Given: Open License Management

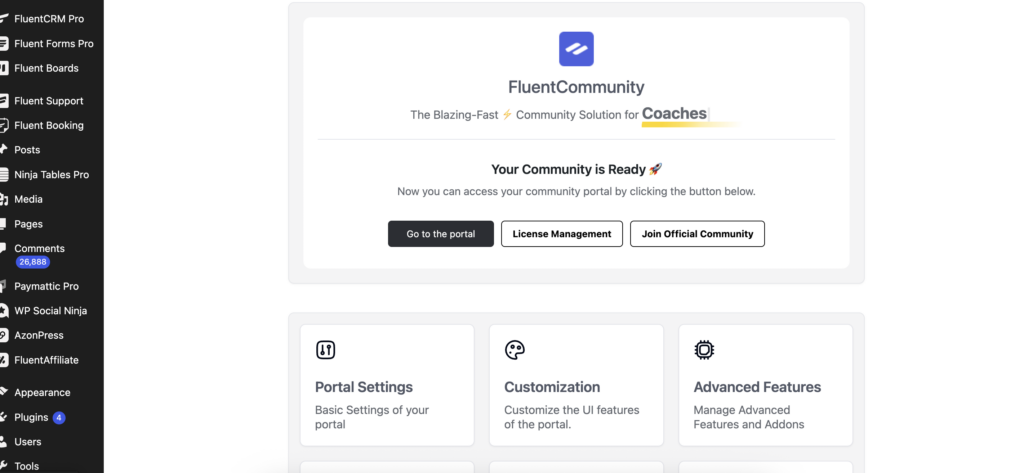Looking at the screenshot, I should pyautogui.click(x=562, y=234).
